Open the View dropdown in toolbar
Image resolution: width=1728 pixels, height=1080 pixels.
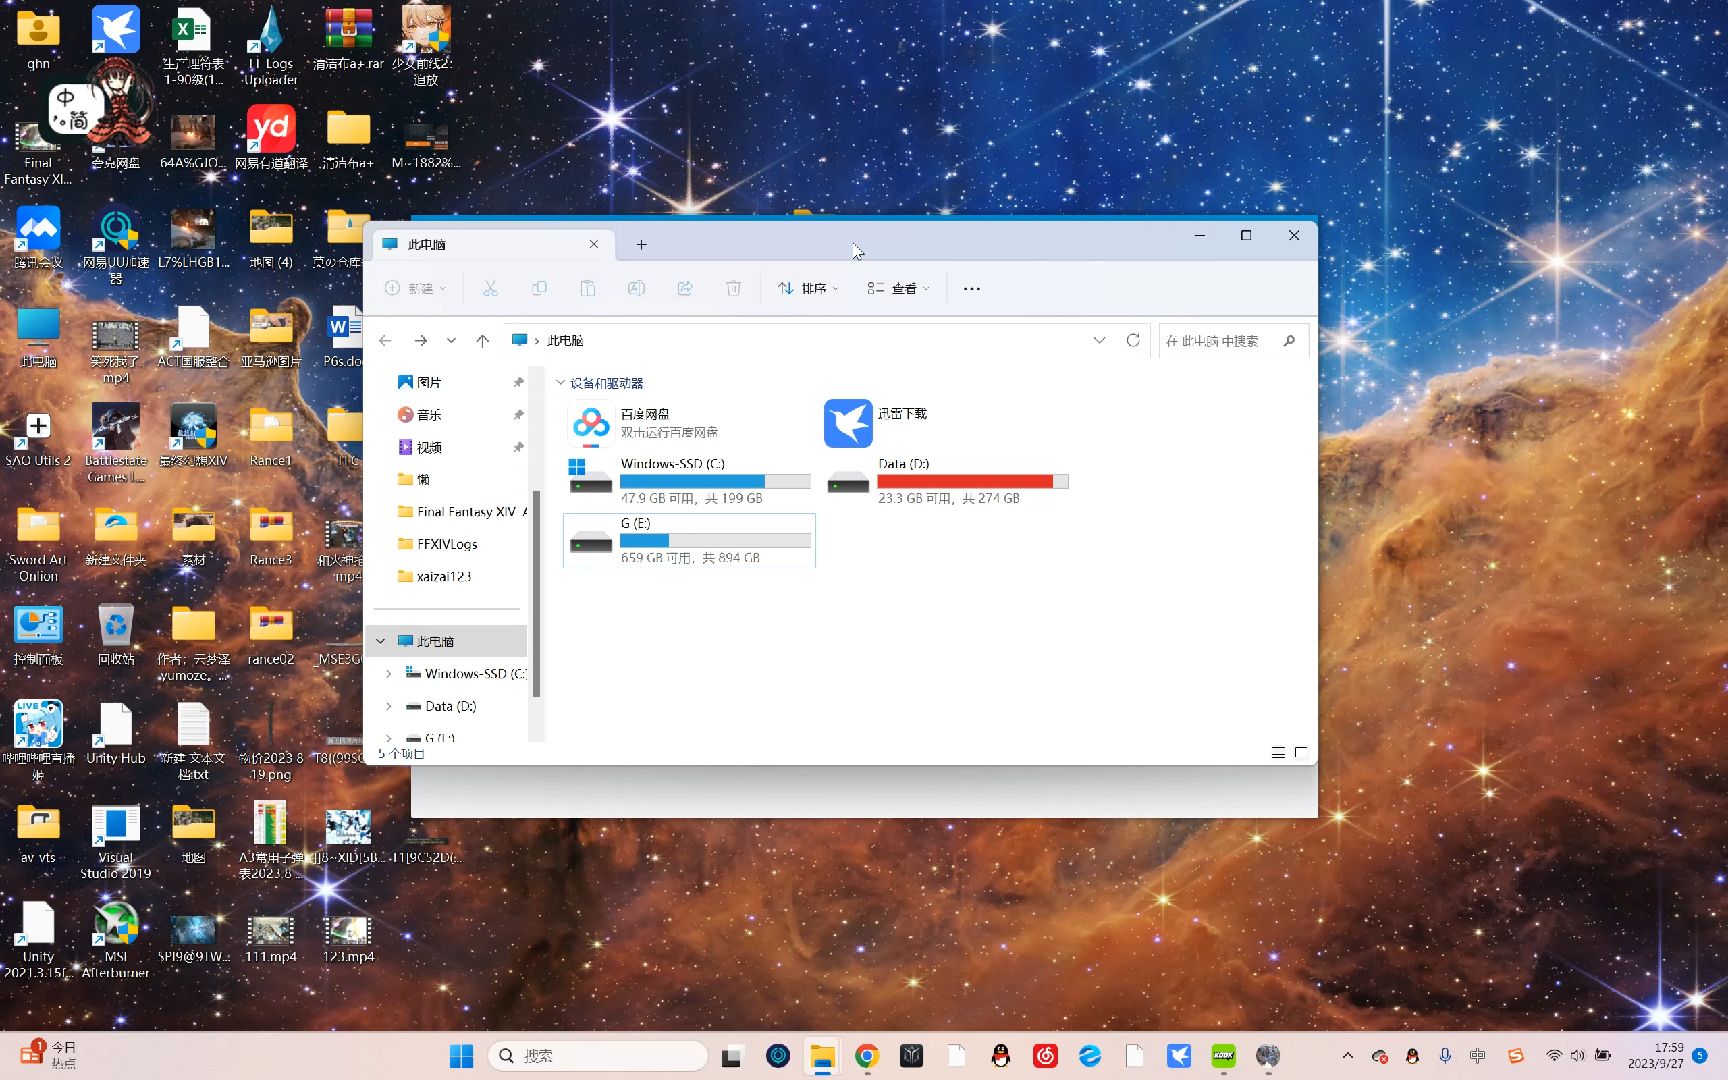(898, 288)
